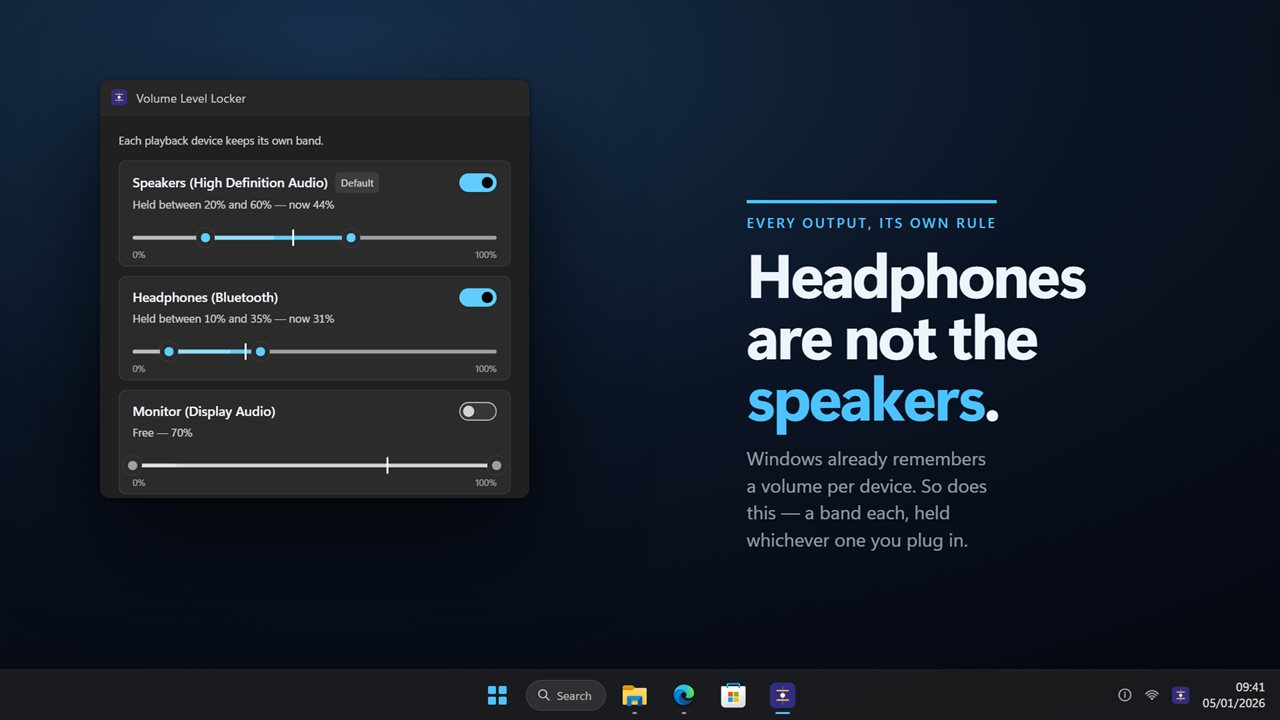Viewport: 1280px width, 720px height.
Task: Click the Monitor lower band handle at 0%
Action: click(x=132, y=466)
